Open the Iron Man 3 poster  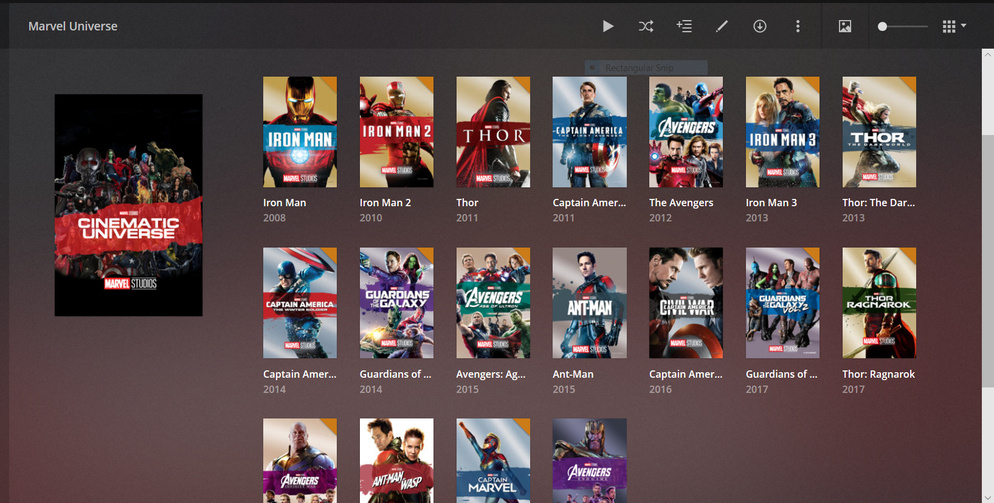click(x=782, y=132)
